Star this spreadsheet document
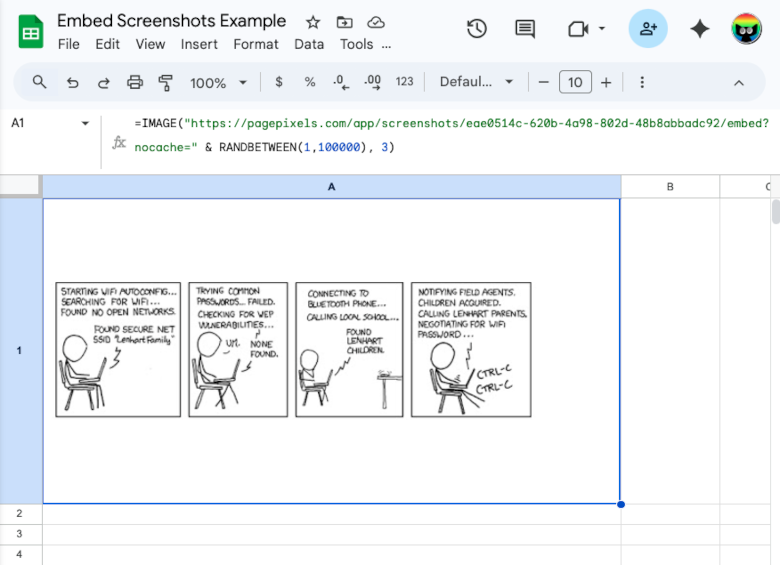This screenshot has height=565, width=780. coord(313,22)
